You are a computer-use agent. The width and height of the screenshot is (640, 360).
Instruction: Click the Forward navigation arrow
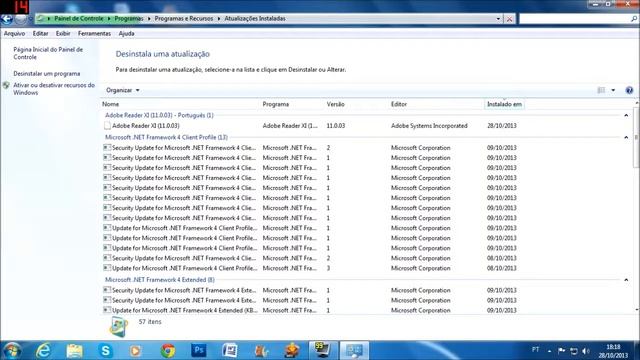[20, 19]
